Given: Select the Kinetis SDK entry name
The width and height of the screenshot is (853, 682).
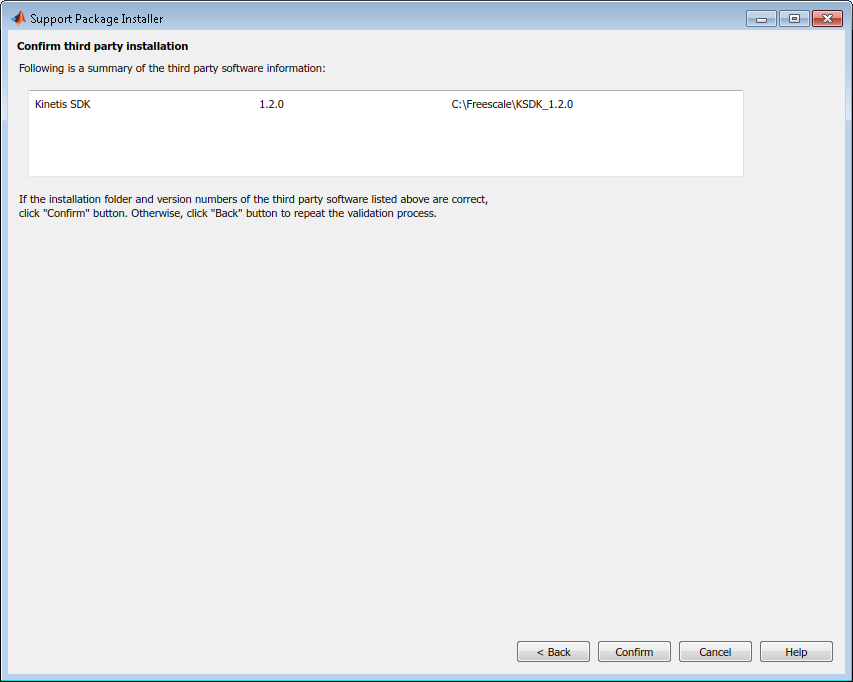Looking at the screenshot, I should coord(62,104).
